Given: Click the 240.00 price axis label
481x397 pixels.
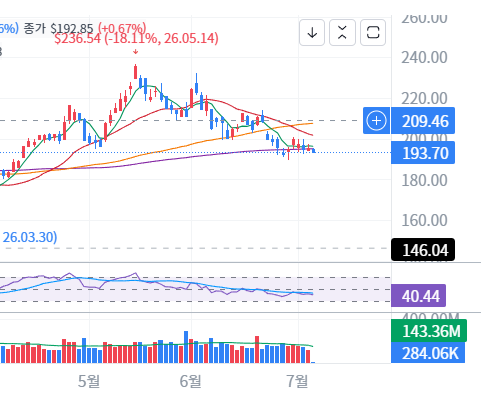Looking at the screenshot, I should 424,58.
